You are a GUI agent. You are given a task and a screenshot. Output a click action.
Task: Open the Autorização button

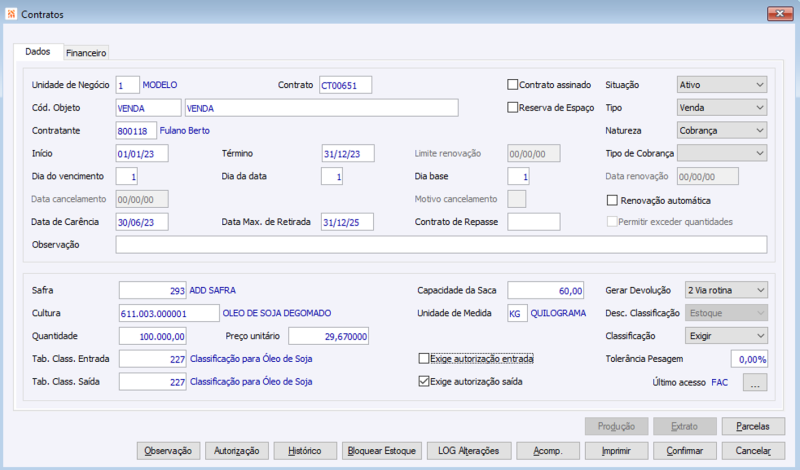[x=237, y=451]
